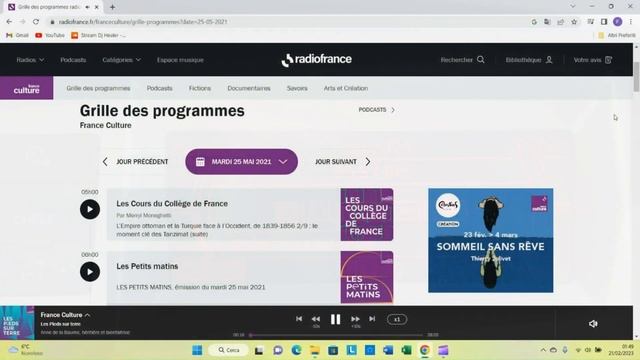Screen dimensions: 640x360
Task: Follow the PODCASTS link with arrow
Action: click(x=377, y=110)
